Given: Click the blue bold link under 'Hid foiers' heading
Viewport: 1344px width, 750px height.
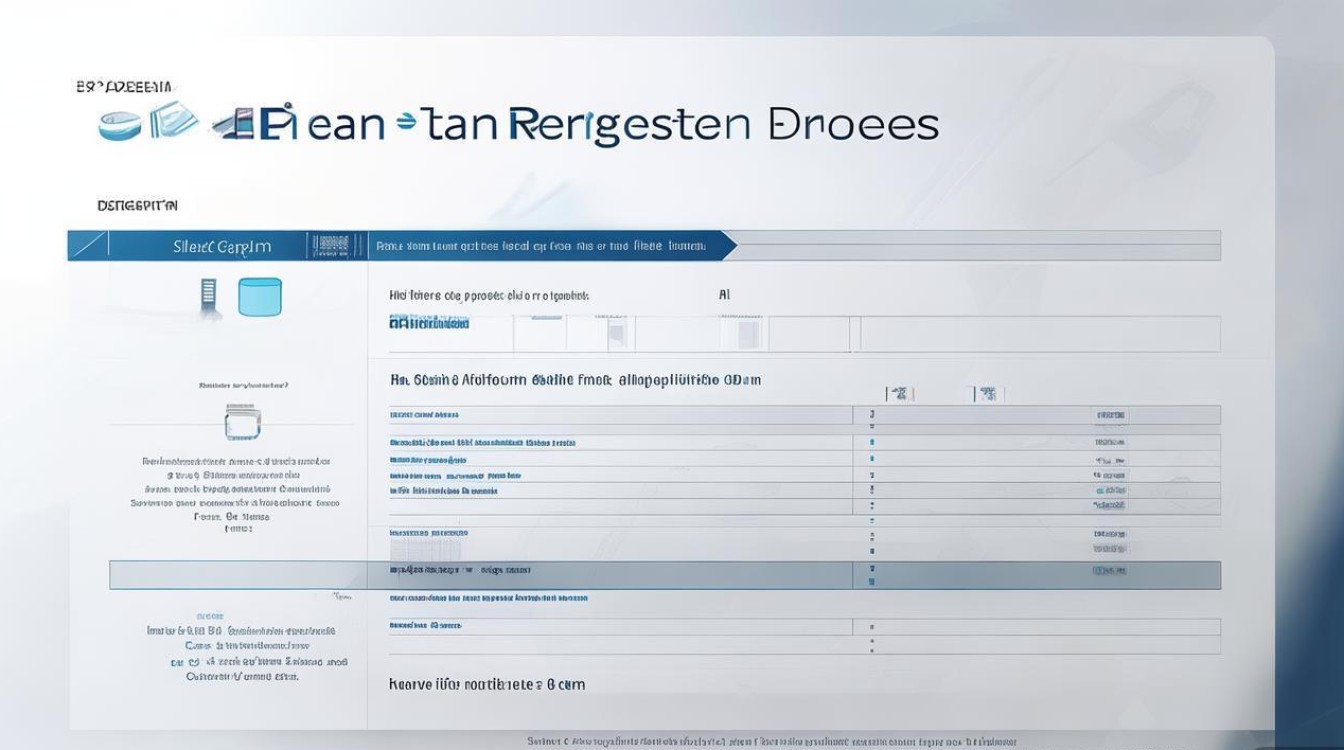Looking at the screenshot, I should coord(429,323).
